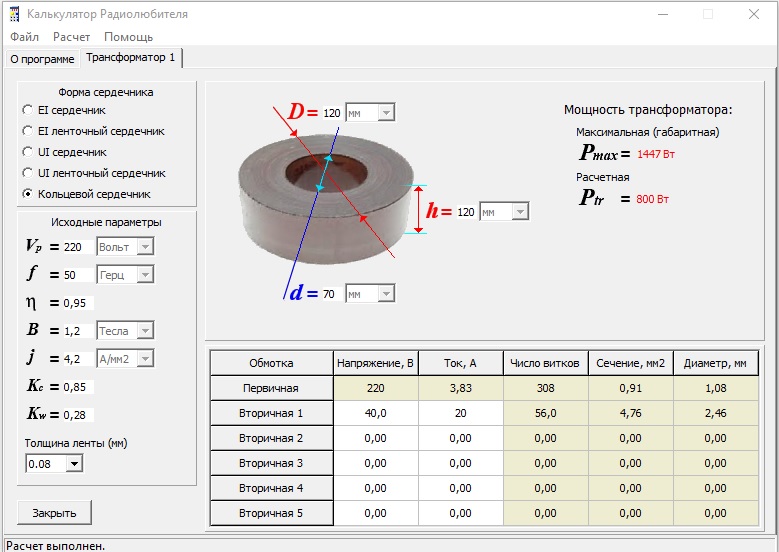Select EI сердечник core shape
The image size is (779, 552).
click(x=28, y=110)
